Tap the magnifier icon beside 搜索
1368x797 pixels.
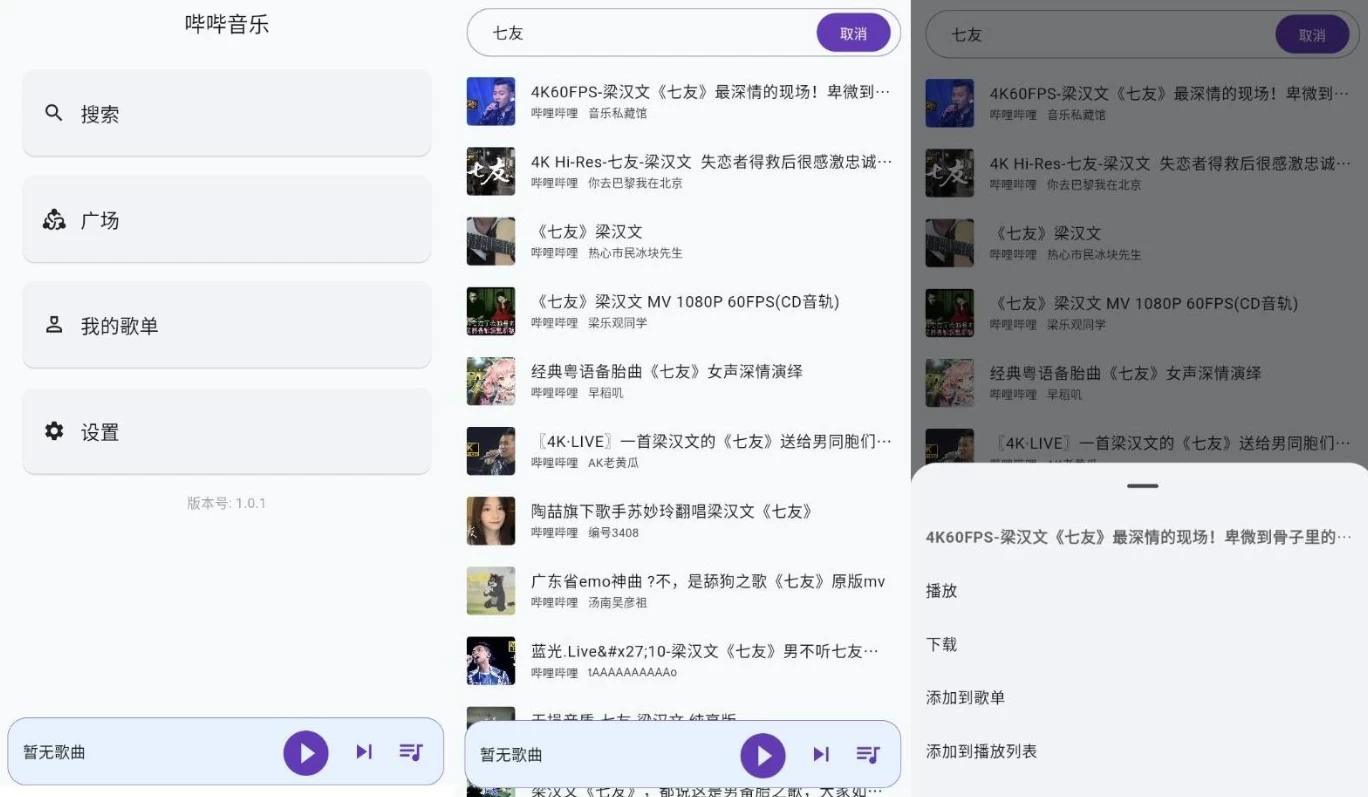[x=54, y=113]
